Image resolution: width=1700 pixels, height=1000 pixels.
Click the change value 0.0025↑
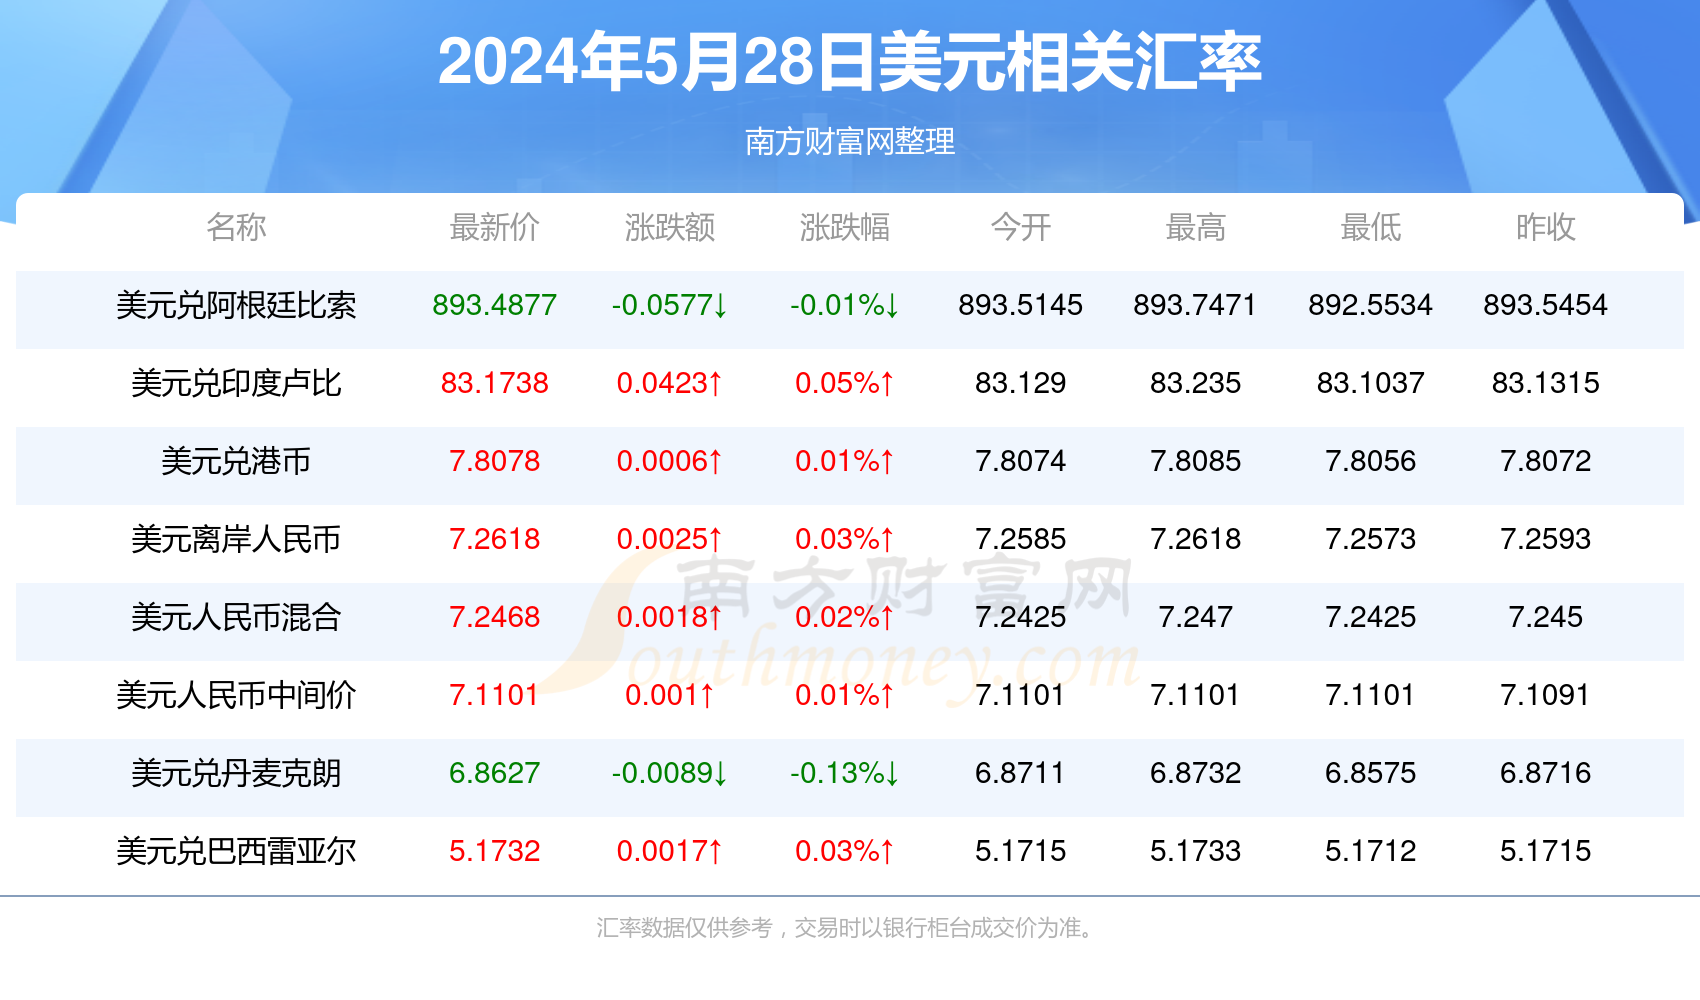[670, 539]
